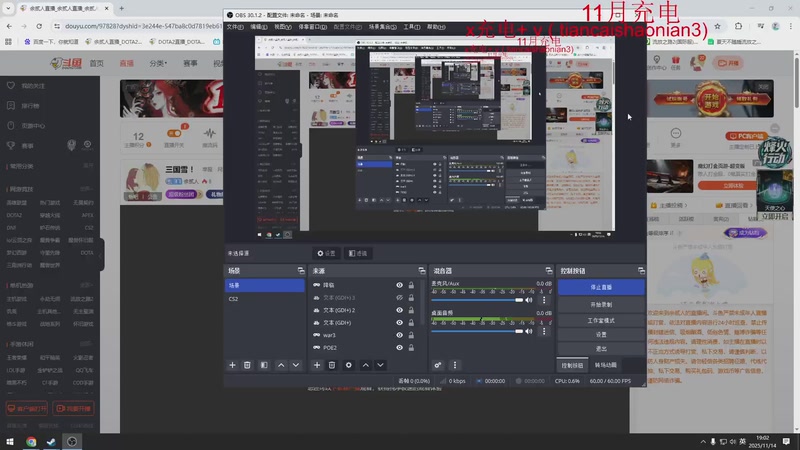Viewport: 800px width, 450px height.
Task: Click the 停止直播 button
Action: tap(601, 287)
